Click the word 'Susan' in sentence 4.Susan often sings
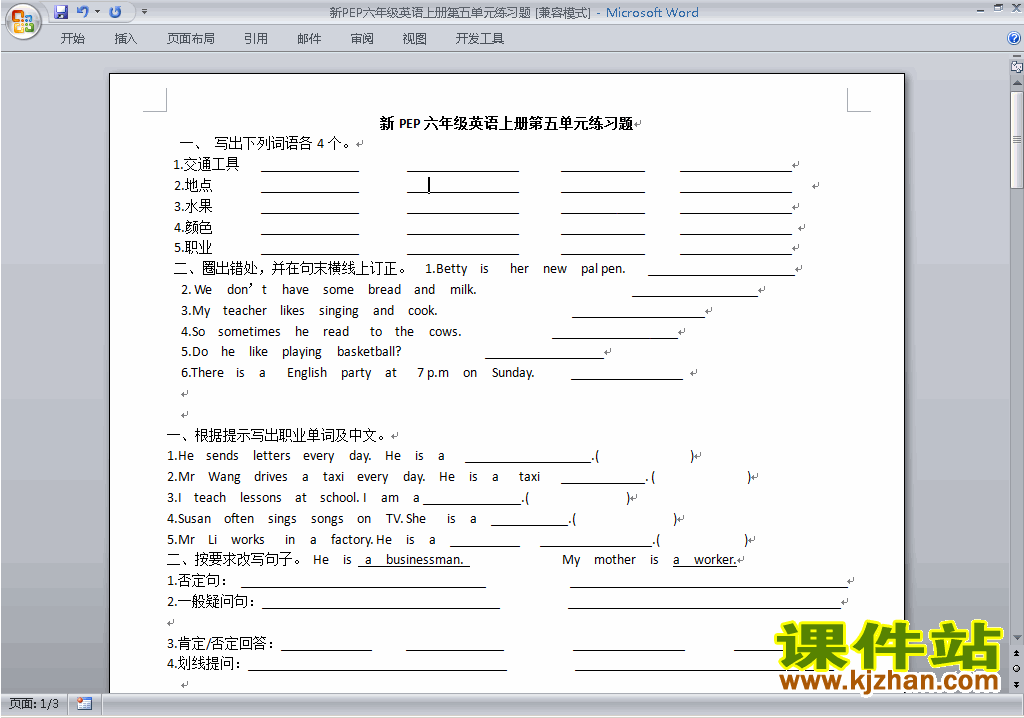This screenshot has height=718, width=1024. coord(194,519)
